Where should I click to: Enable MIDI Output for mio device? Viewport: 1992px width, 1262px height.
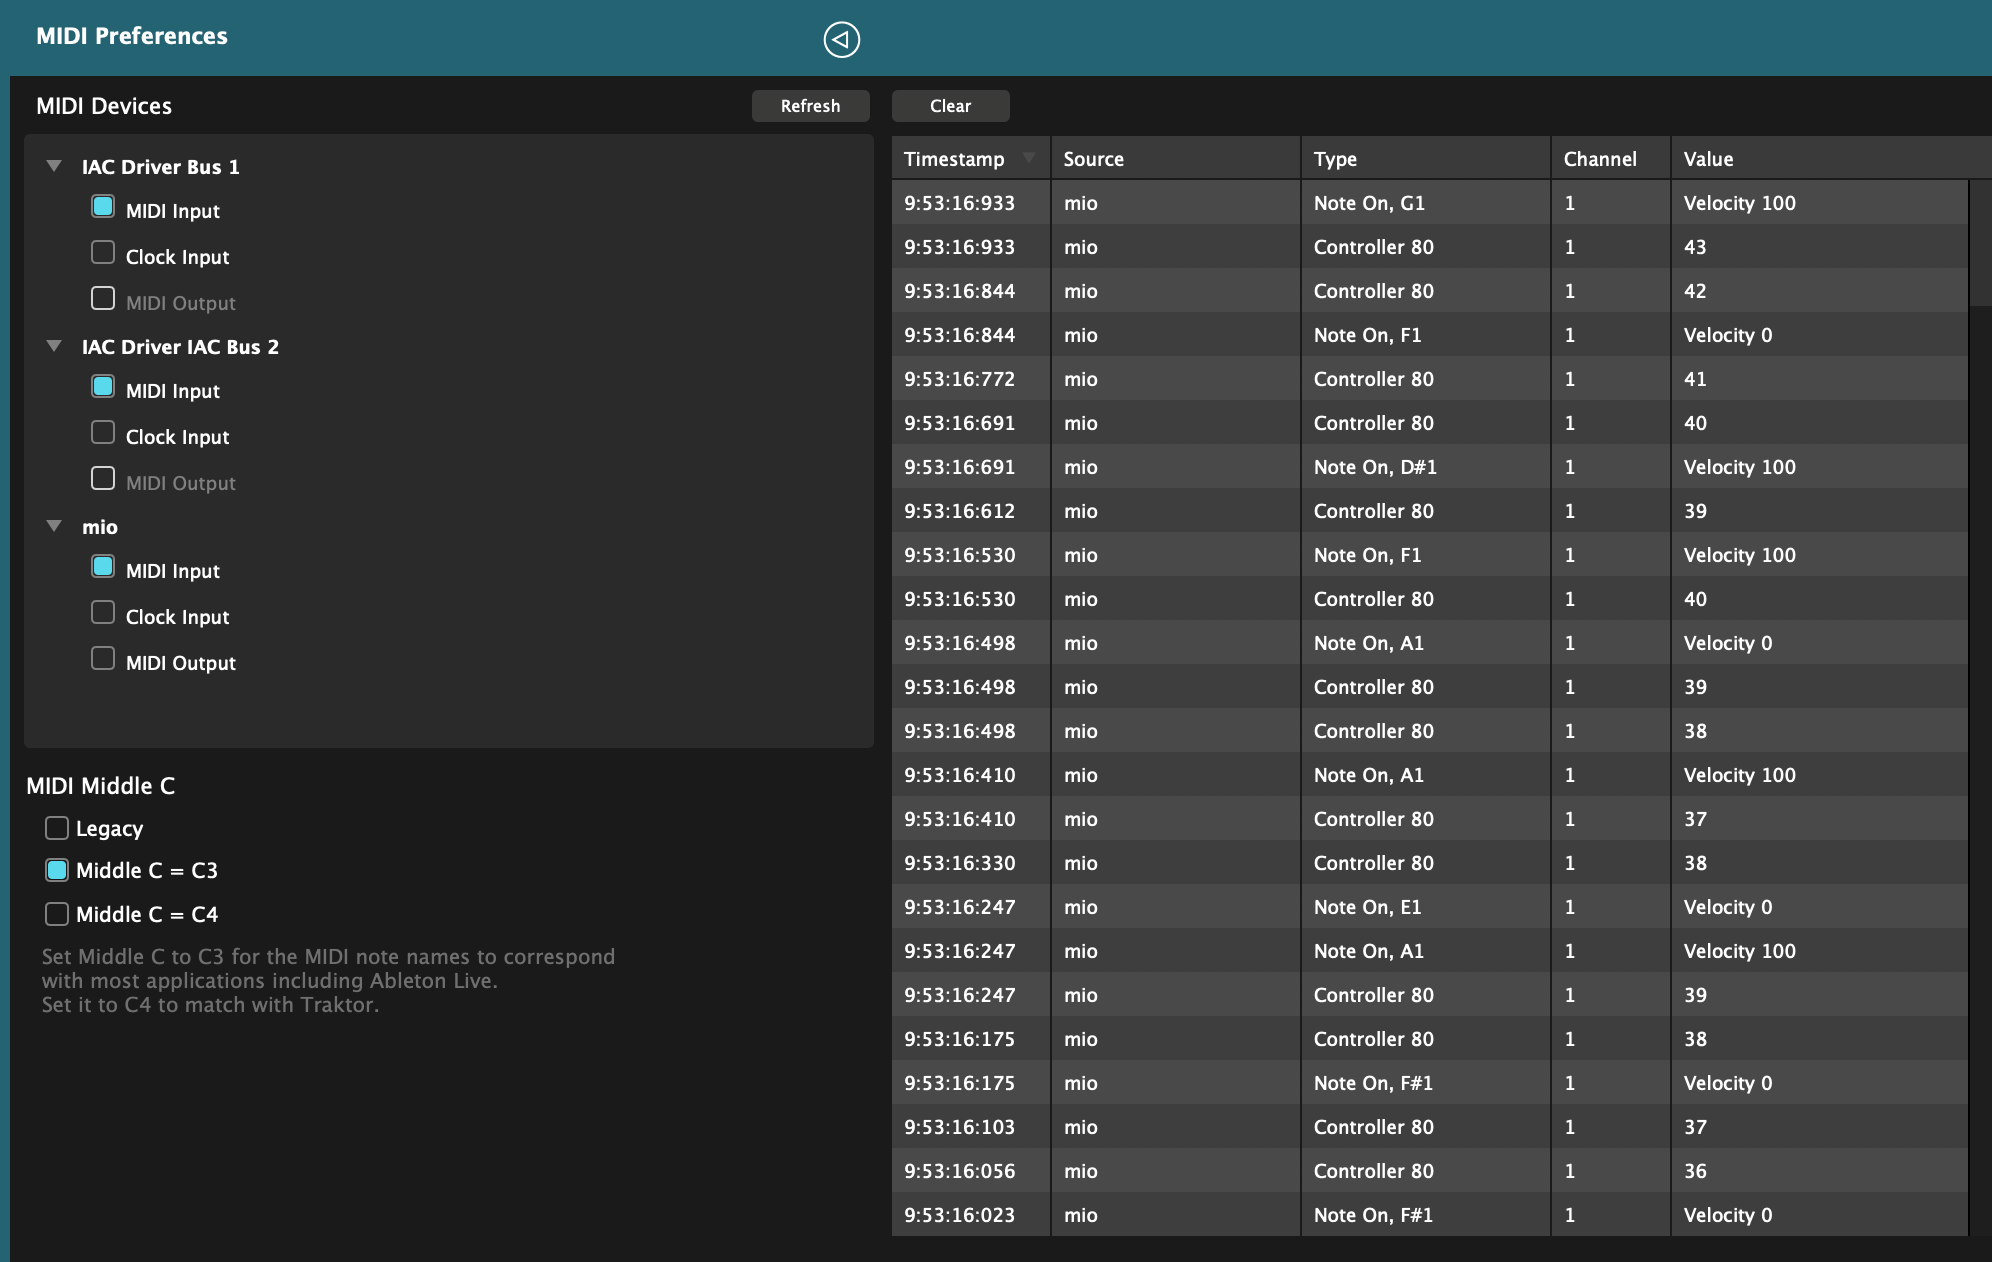pos(103,659)
